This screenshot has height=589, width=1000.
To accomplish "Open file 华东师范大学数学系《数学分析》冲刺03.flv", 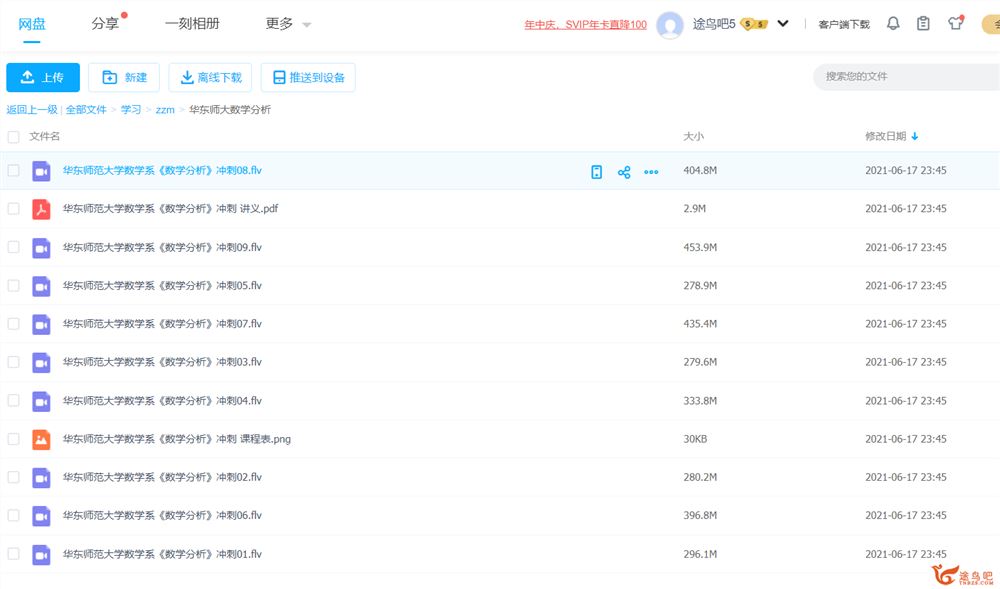I will tap(162, 361).
